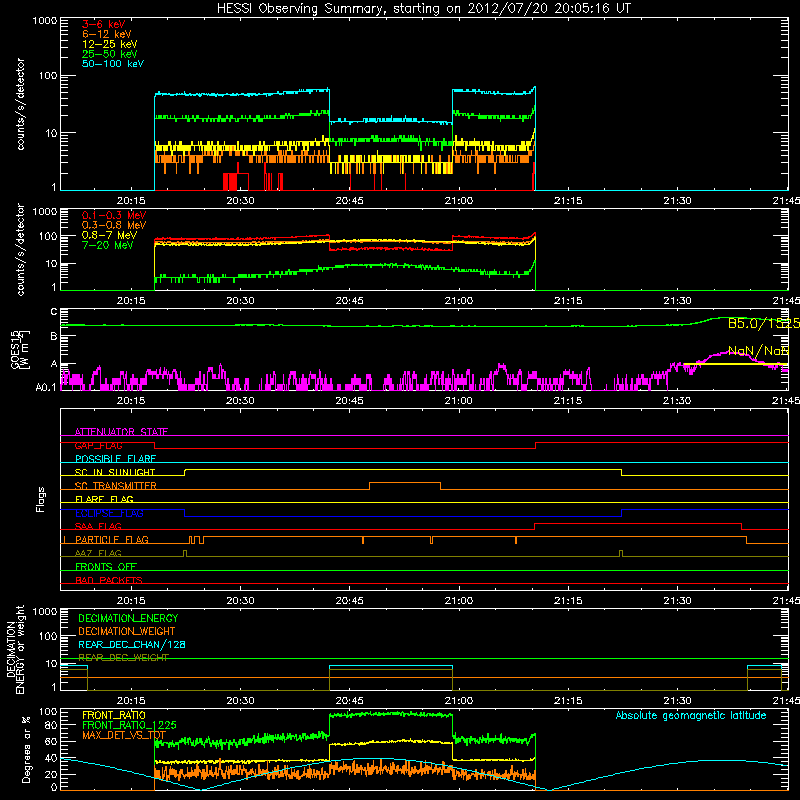800x800 pixels.
Task: Click the SC_TRANSMITTER raised step in Flags panel
Action: (405, 482)
